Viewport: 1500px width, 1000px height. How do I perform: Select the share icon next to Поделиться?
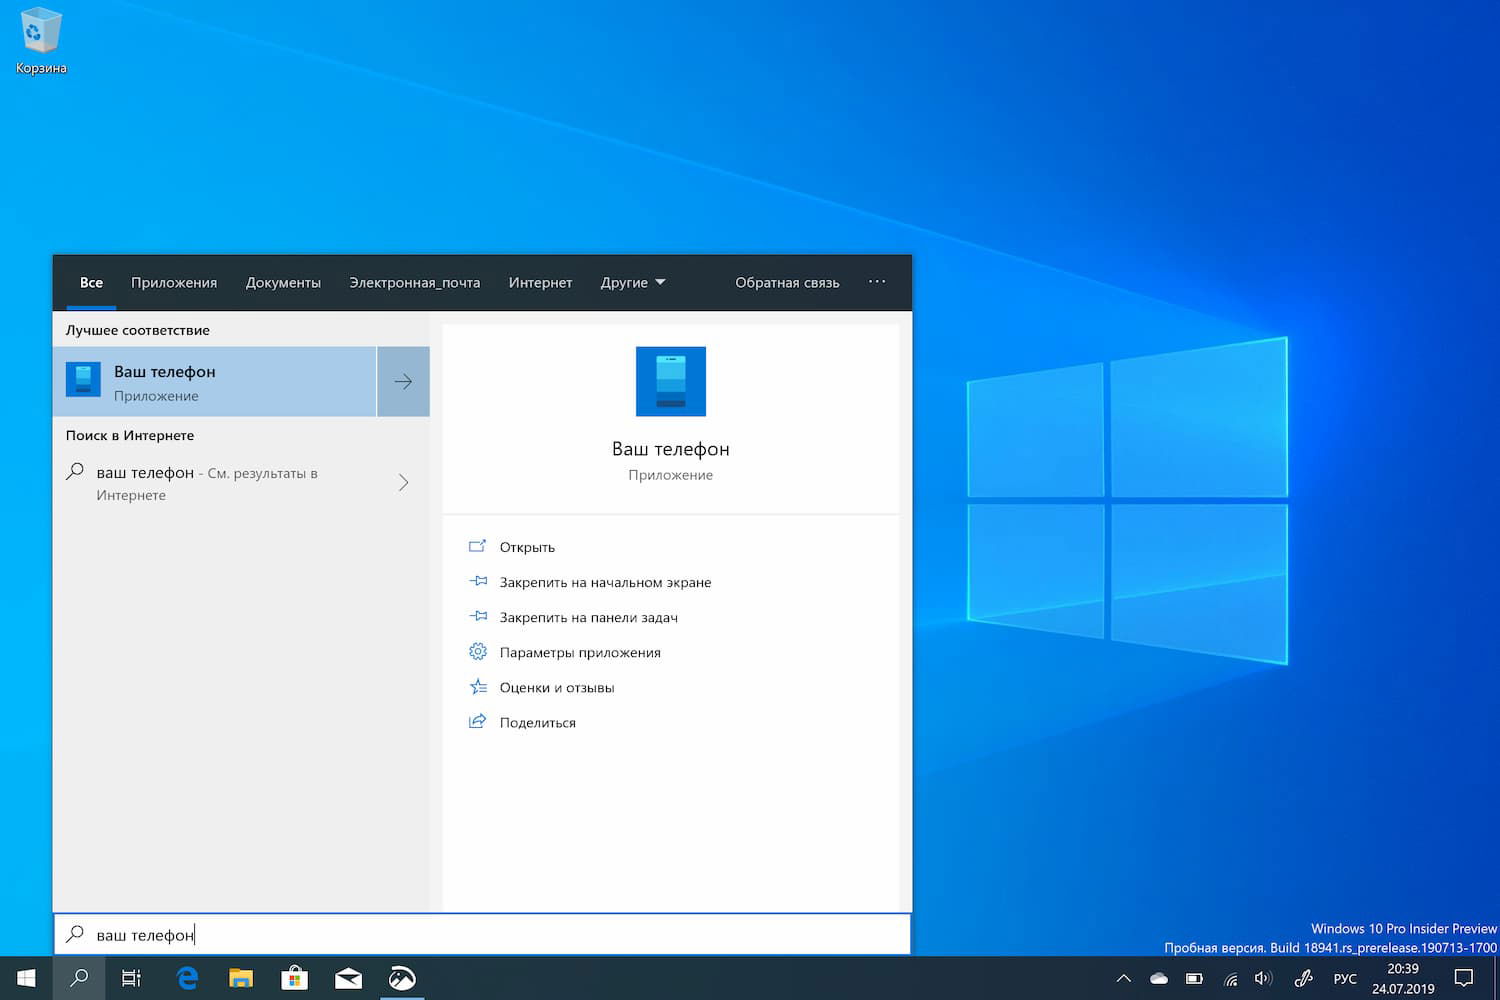pyautogui.click(x=478, y=721)
